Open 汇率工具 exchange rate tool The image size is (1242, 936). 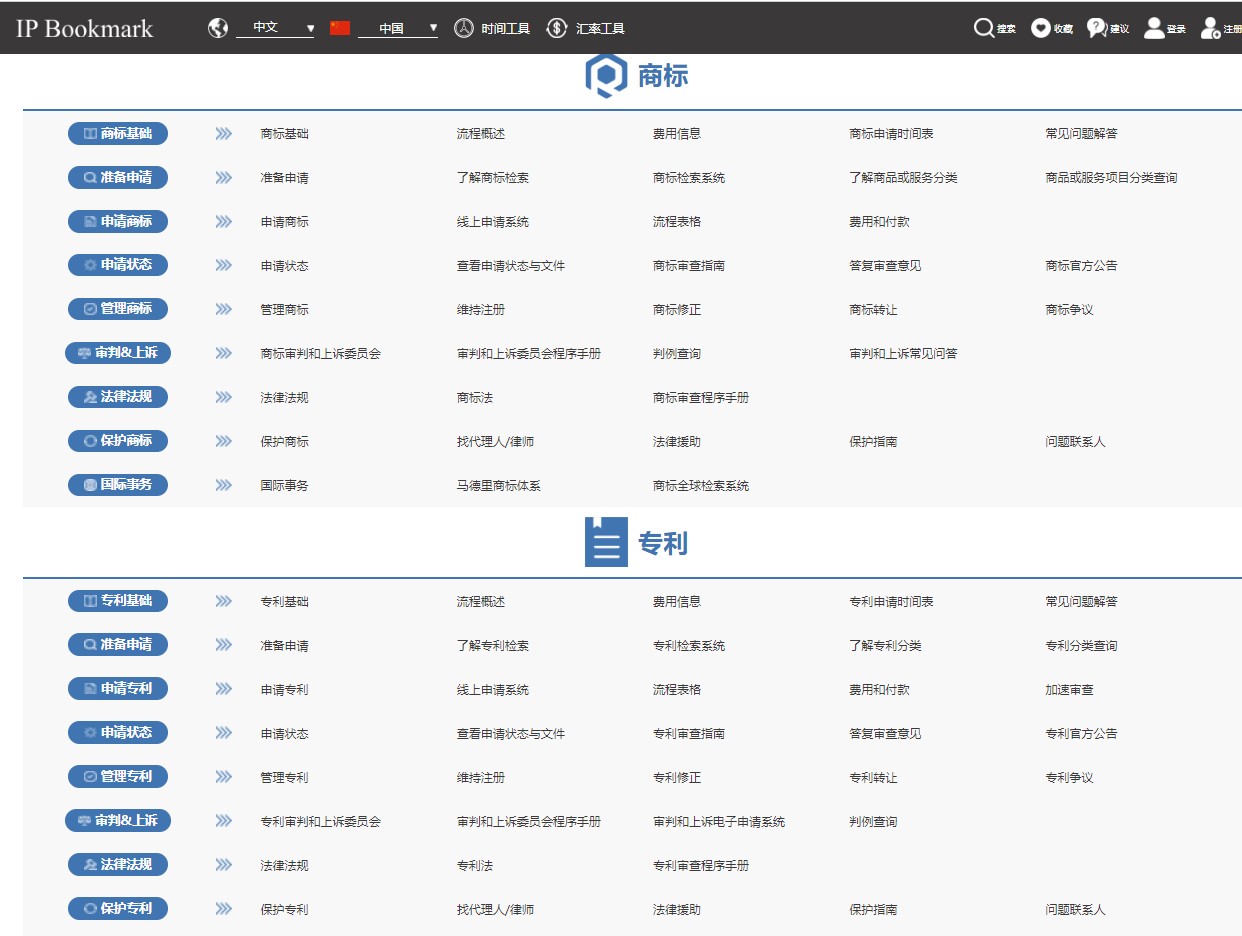[586, 28]
